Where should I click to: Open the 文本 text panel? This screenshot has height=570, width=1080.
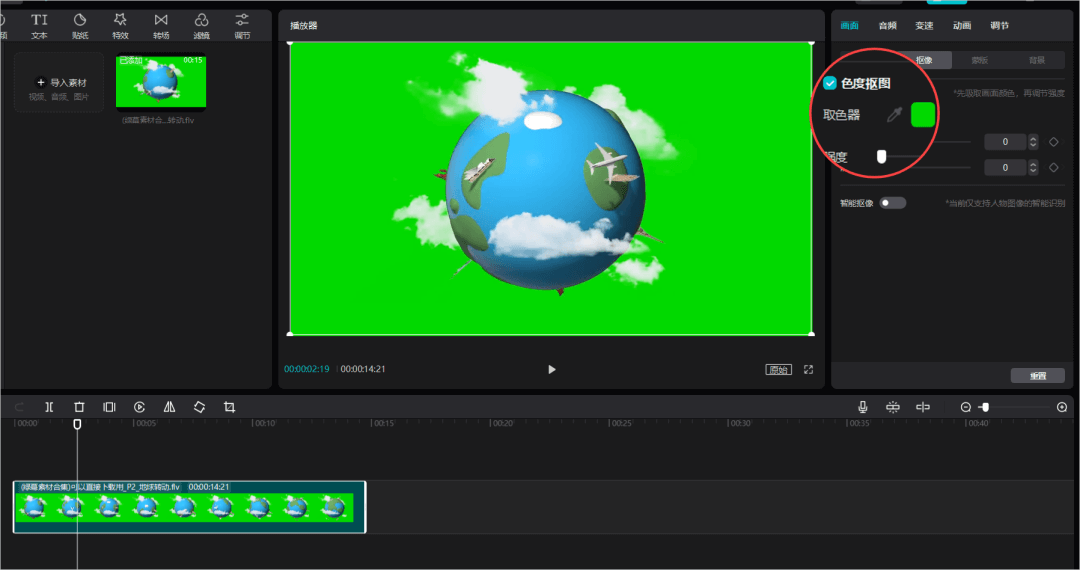[x=39, y=26]
